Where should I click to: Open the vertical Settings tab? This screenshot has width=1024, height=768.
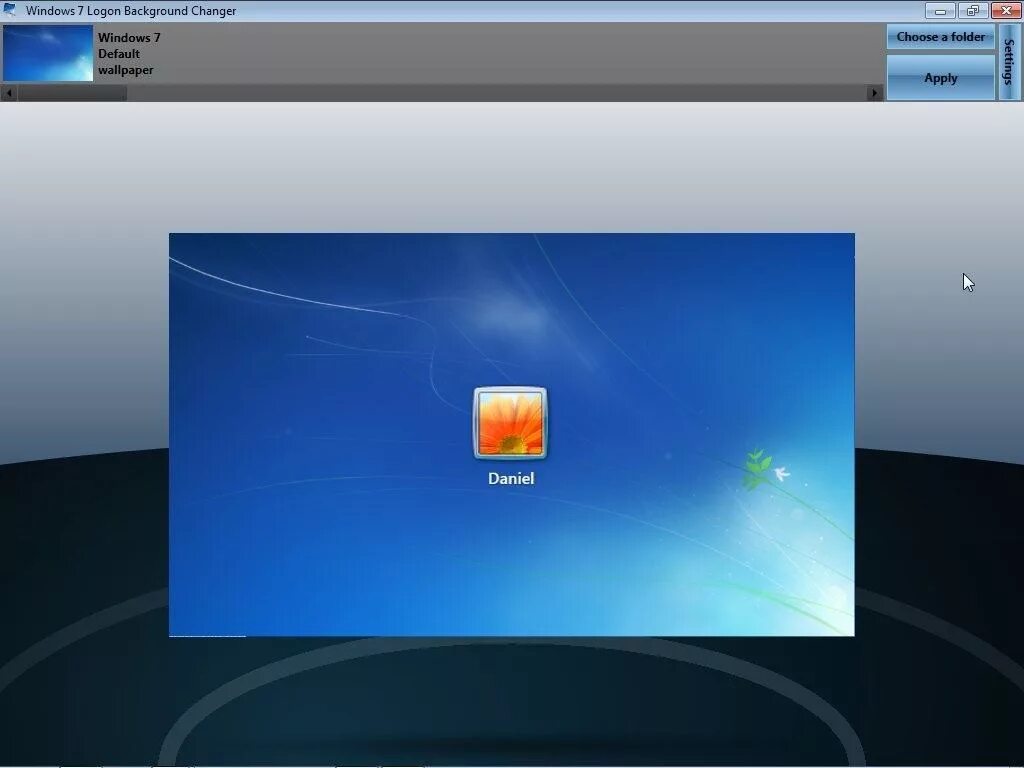pos(1009,62)
